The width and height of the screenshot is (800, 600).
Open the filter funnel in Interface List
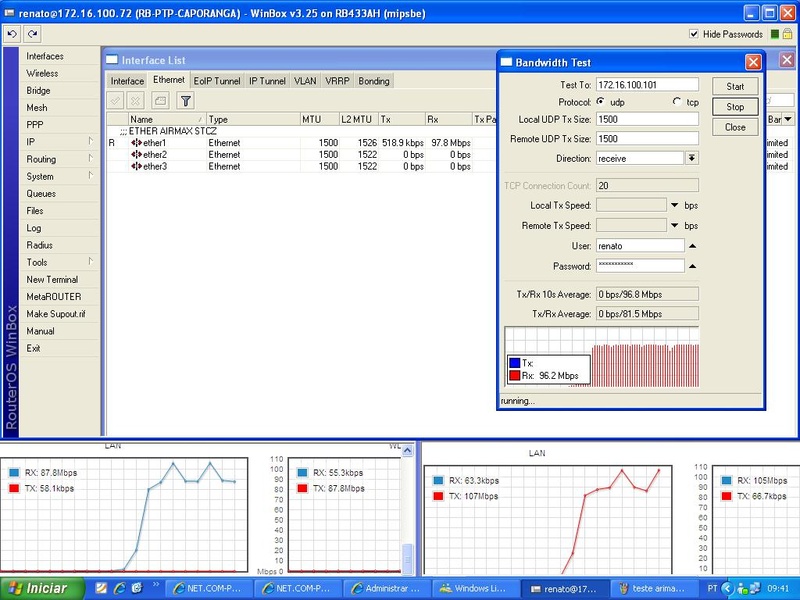(186, 101)
